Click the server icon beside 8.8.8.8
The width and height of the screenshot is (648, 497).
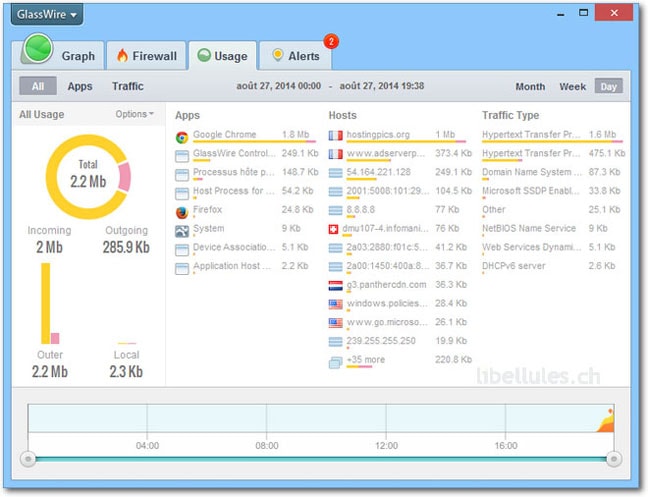[336, 211]
